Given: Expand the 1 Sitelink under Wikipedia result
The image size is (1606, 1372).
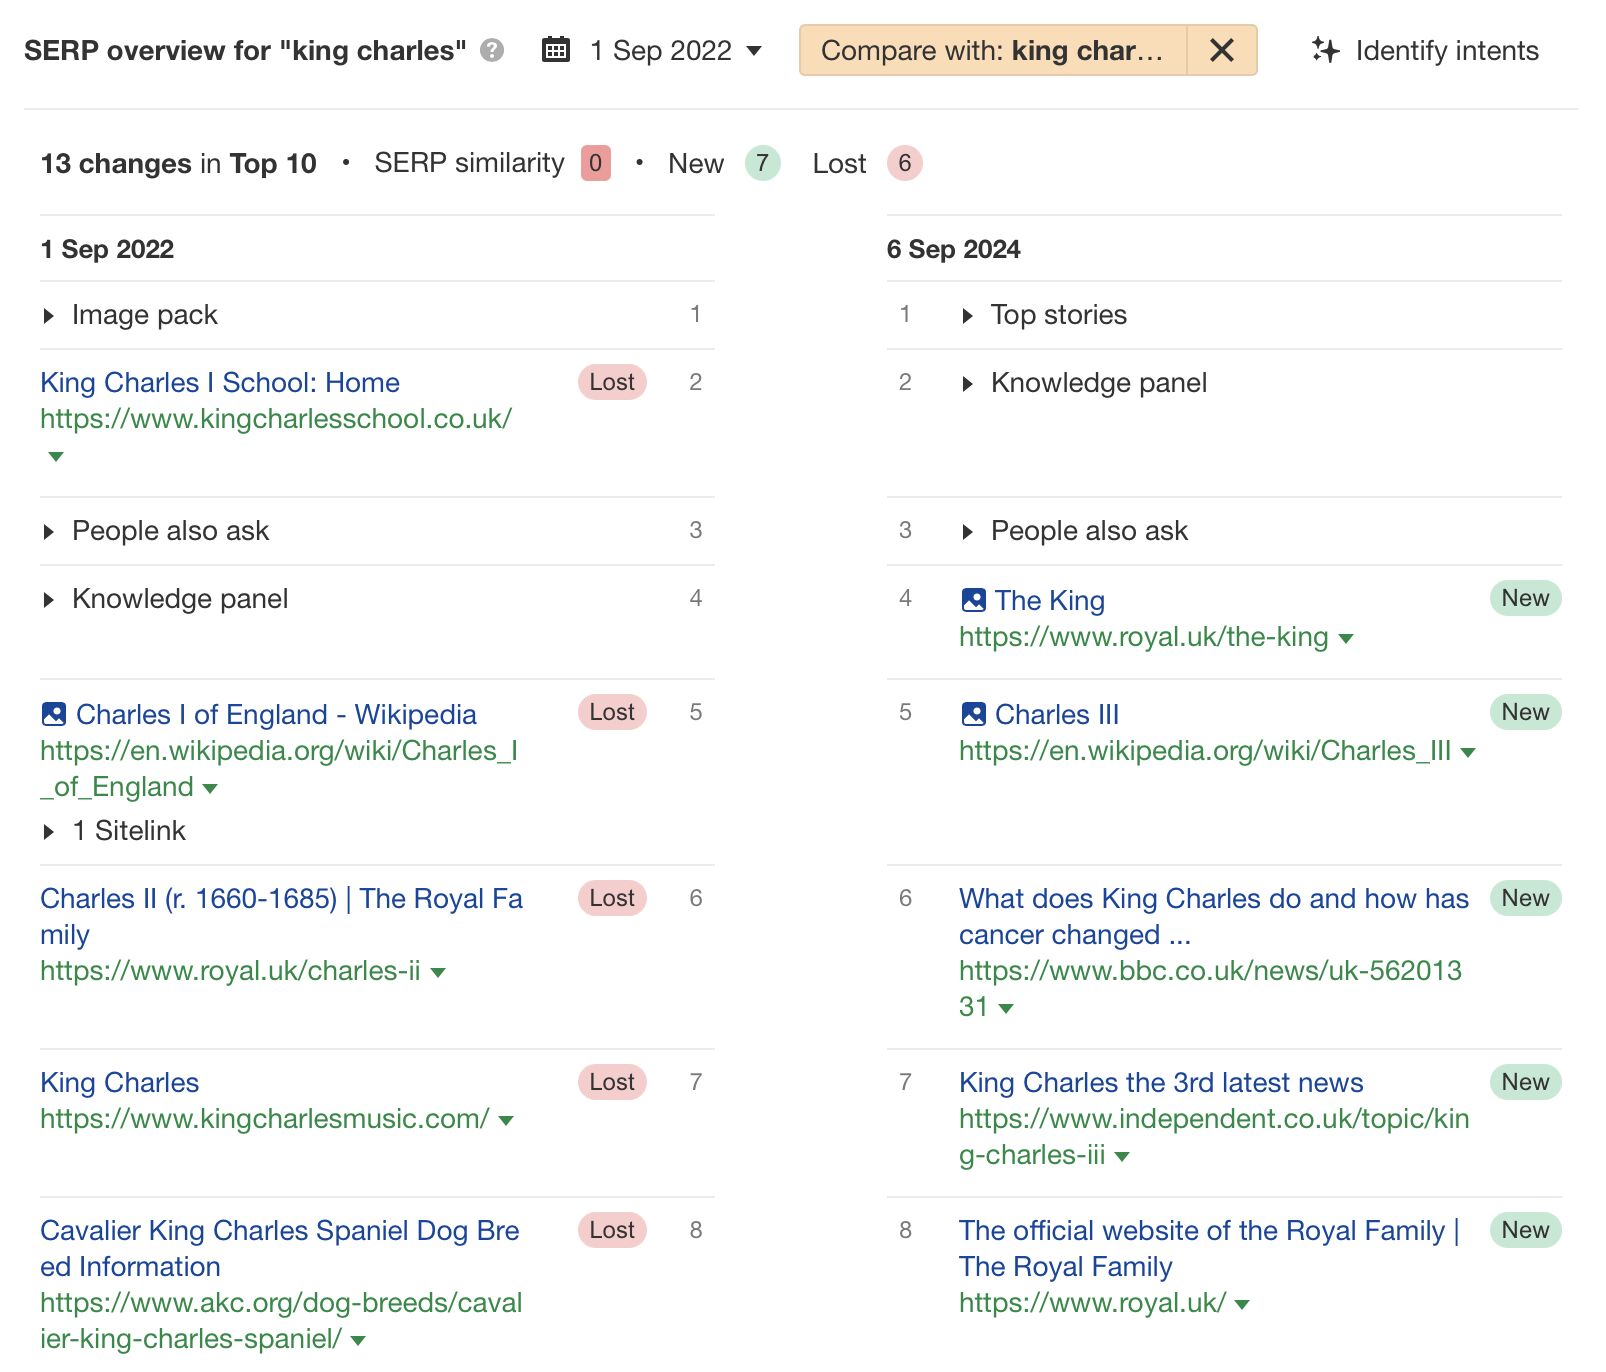Looking at the screenshot, I should point(49,830).
